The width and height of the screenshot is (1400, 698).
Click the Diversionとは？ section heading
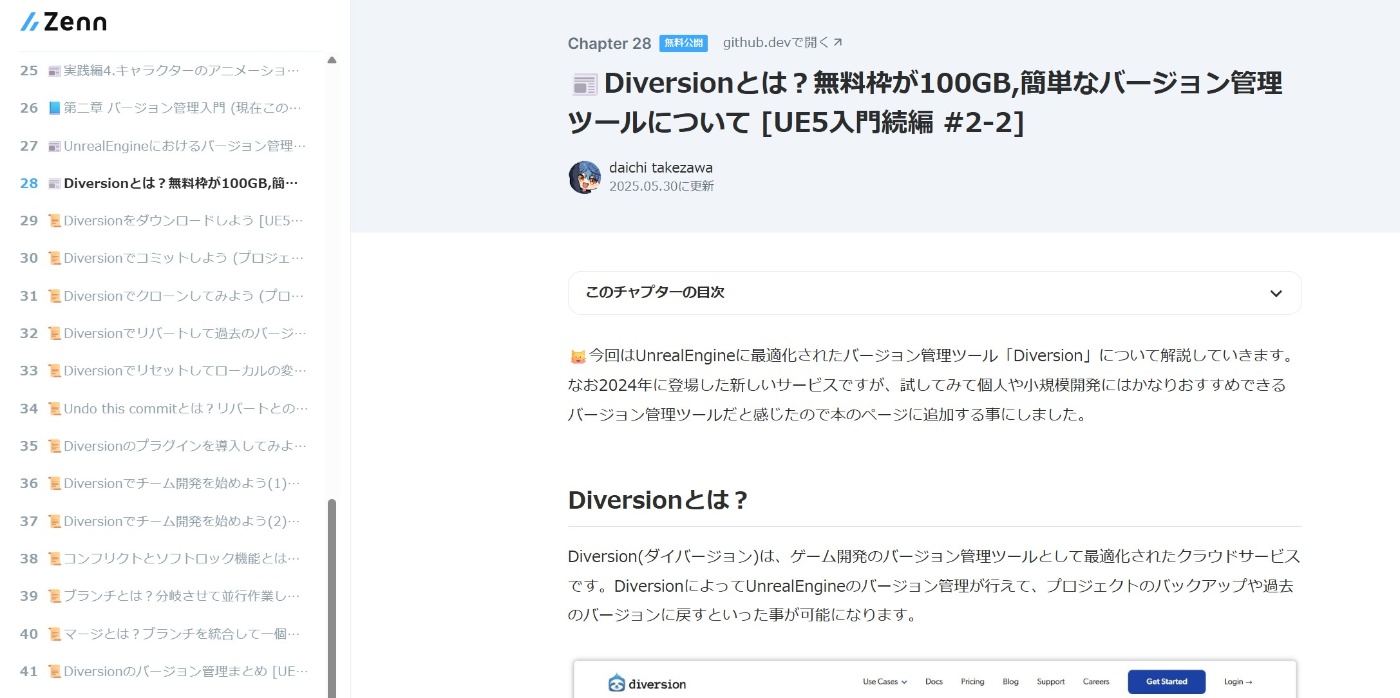point(658,500)
